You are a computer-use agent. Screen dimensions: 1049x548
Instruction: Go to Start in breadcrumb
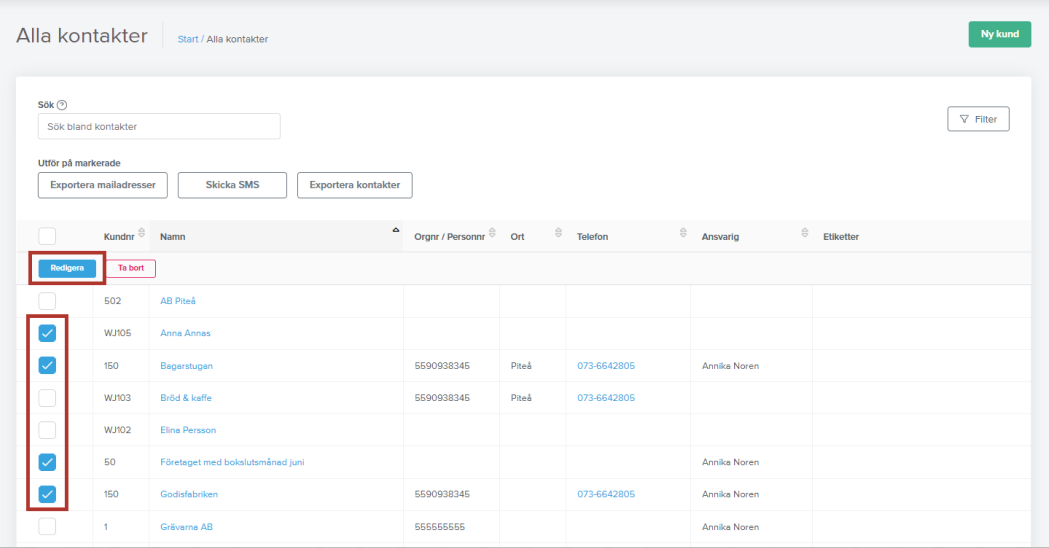pos(187,39)
